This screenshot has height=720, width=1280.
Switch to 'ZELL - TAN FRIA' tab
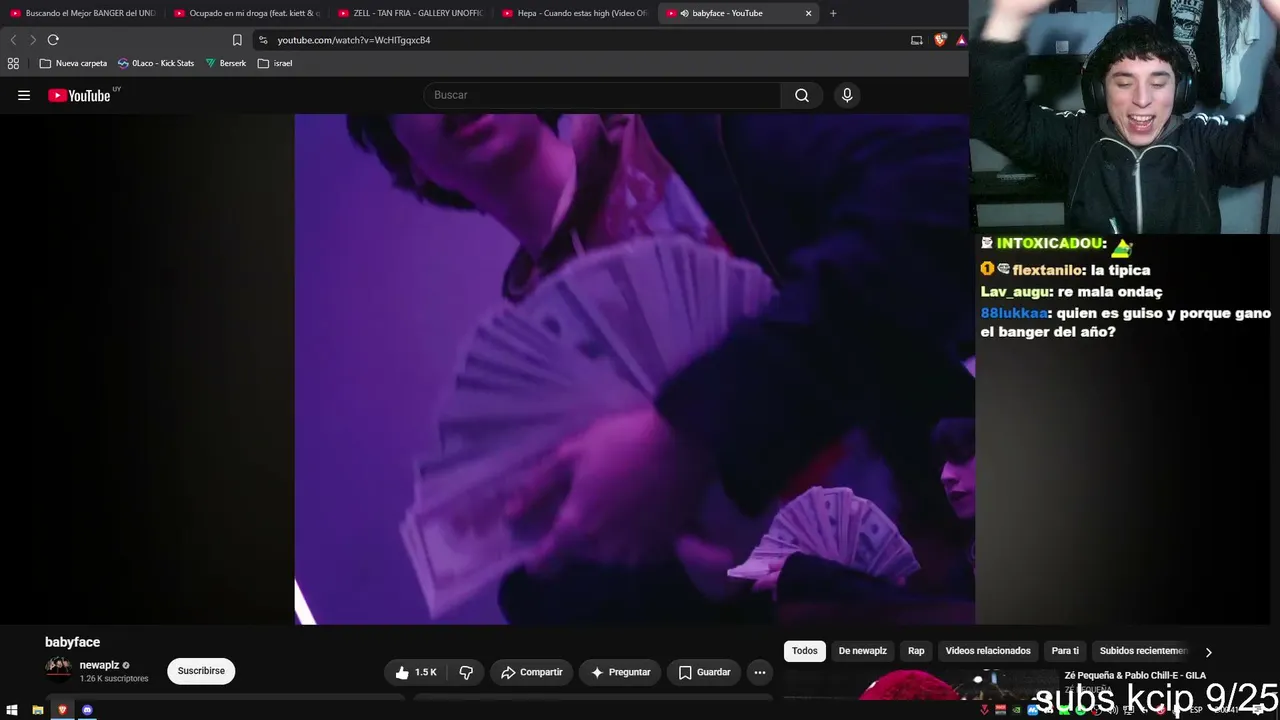410,13
